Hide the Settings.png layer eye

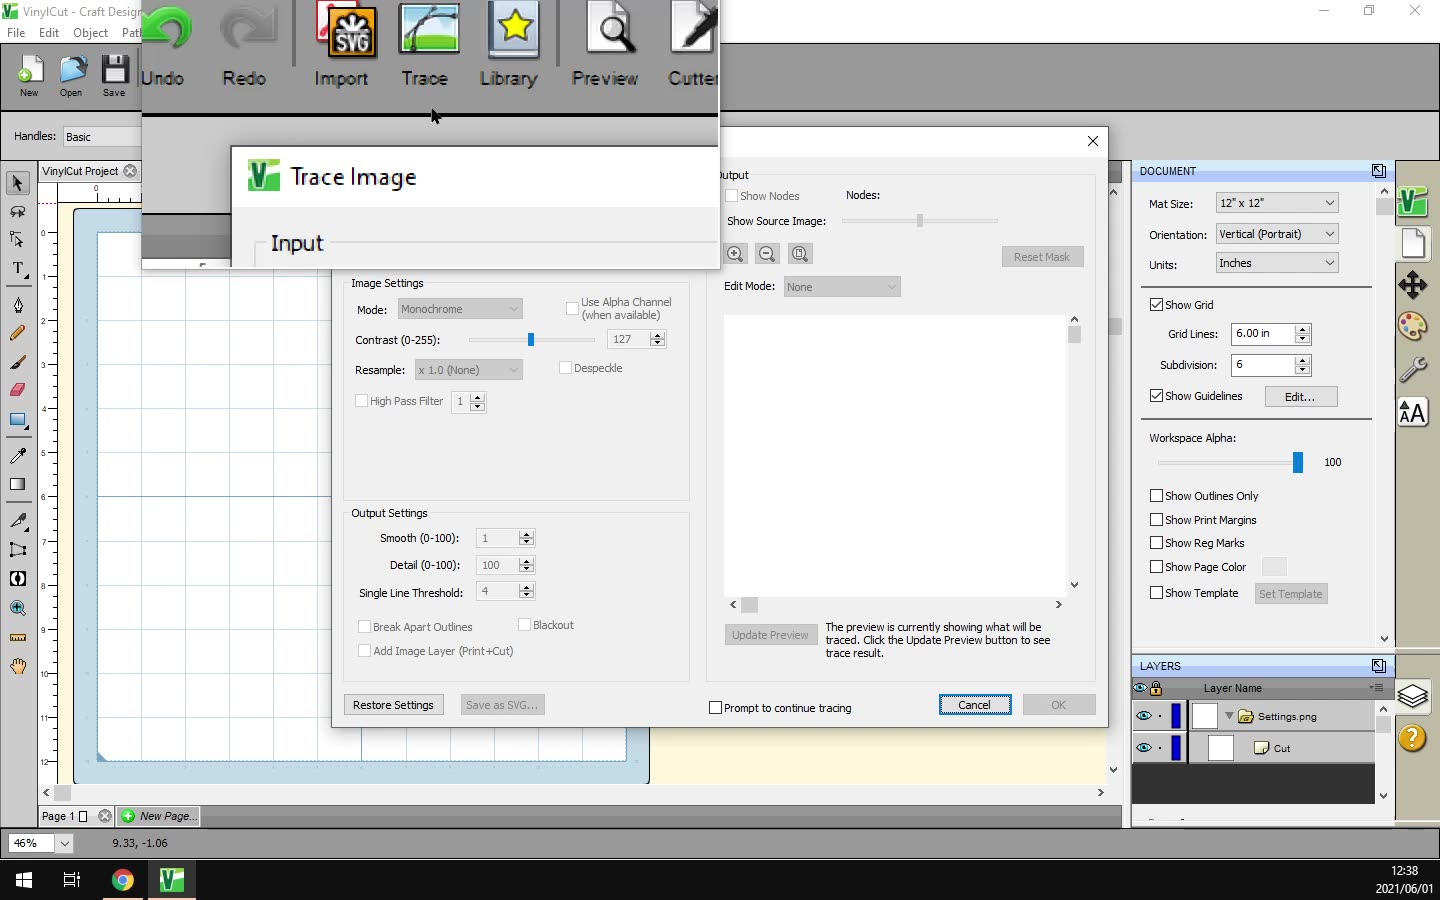pyautogui.click(x=1143, y=716)
